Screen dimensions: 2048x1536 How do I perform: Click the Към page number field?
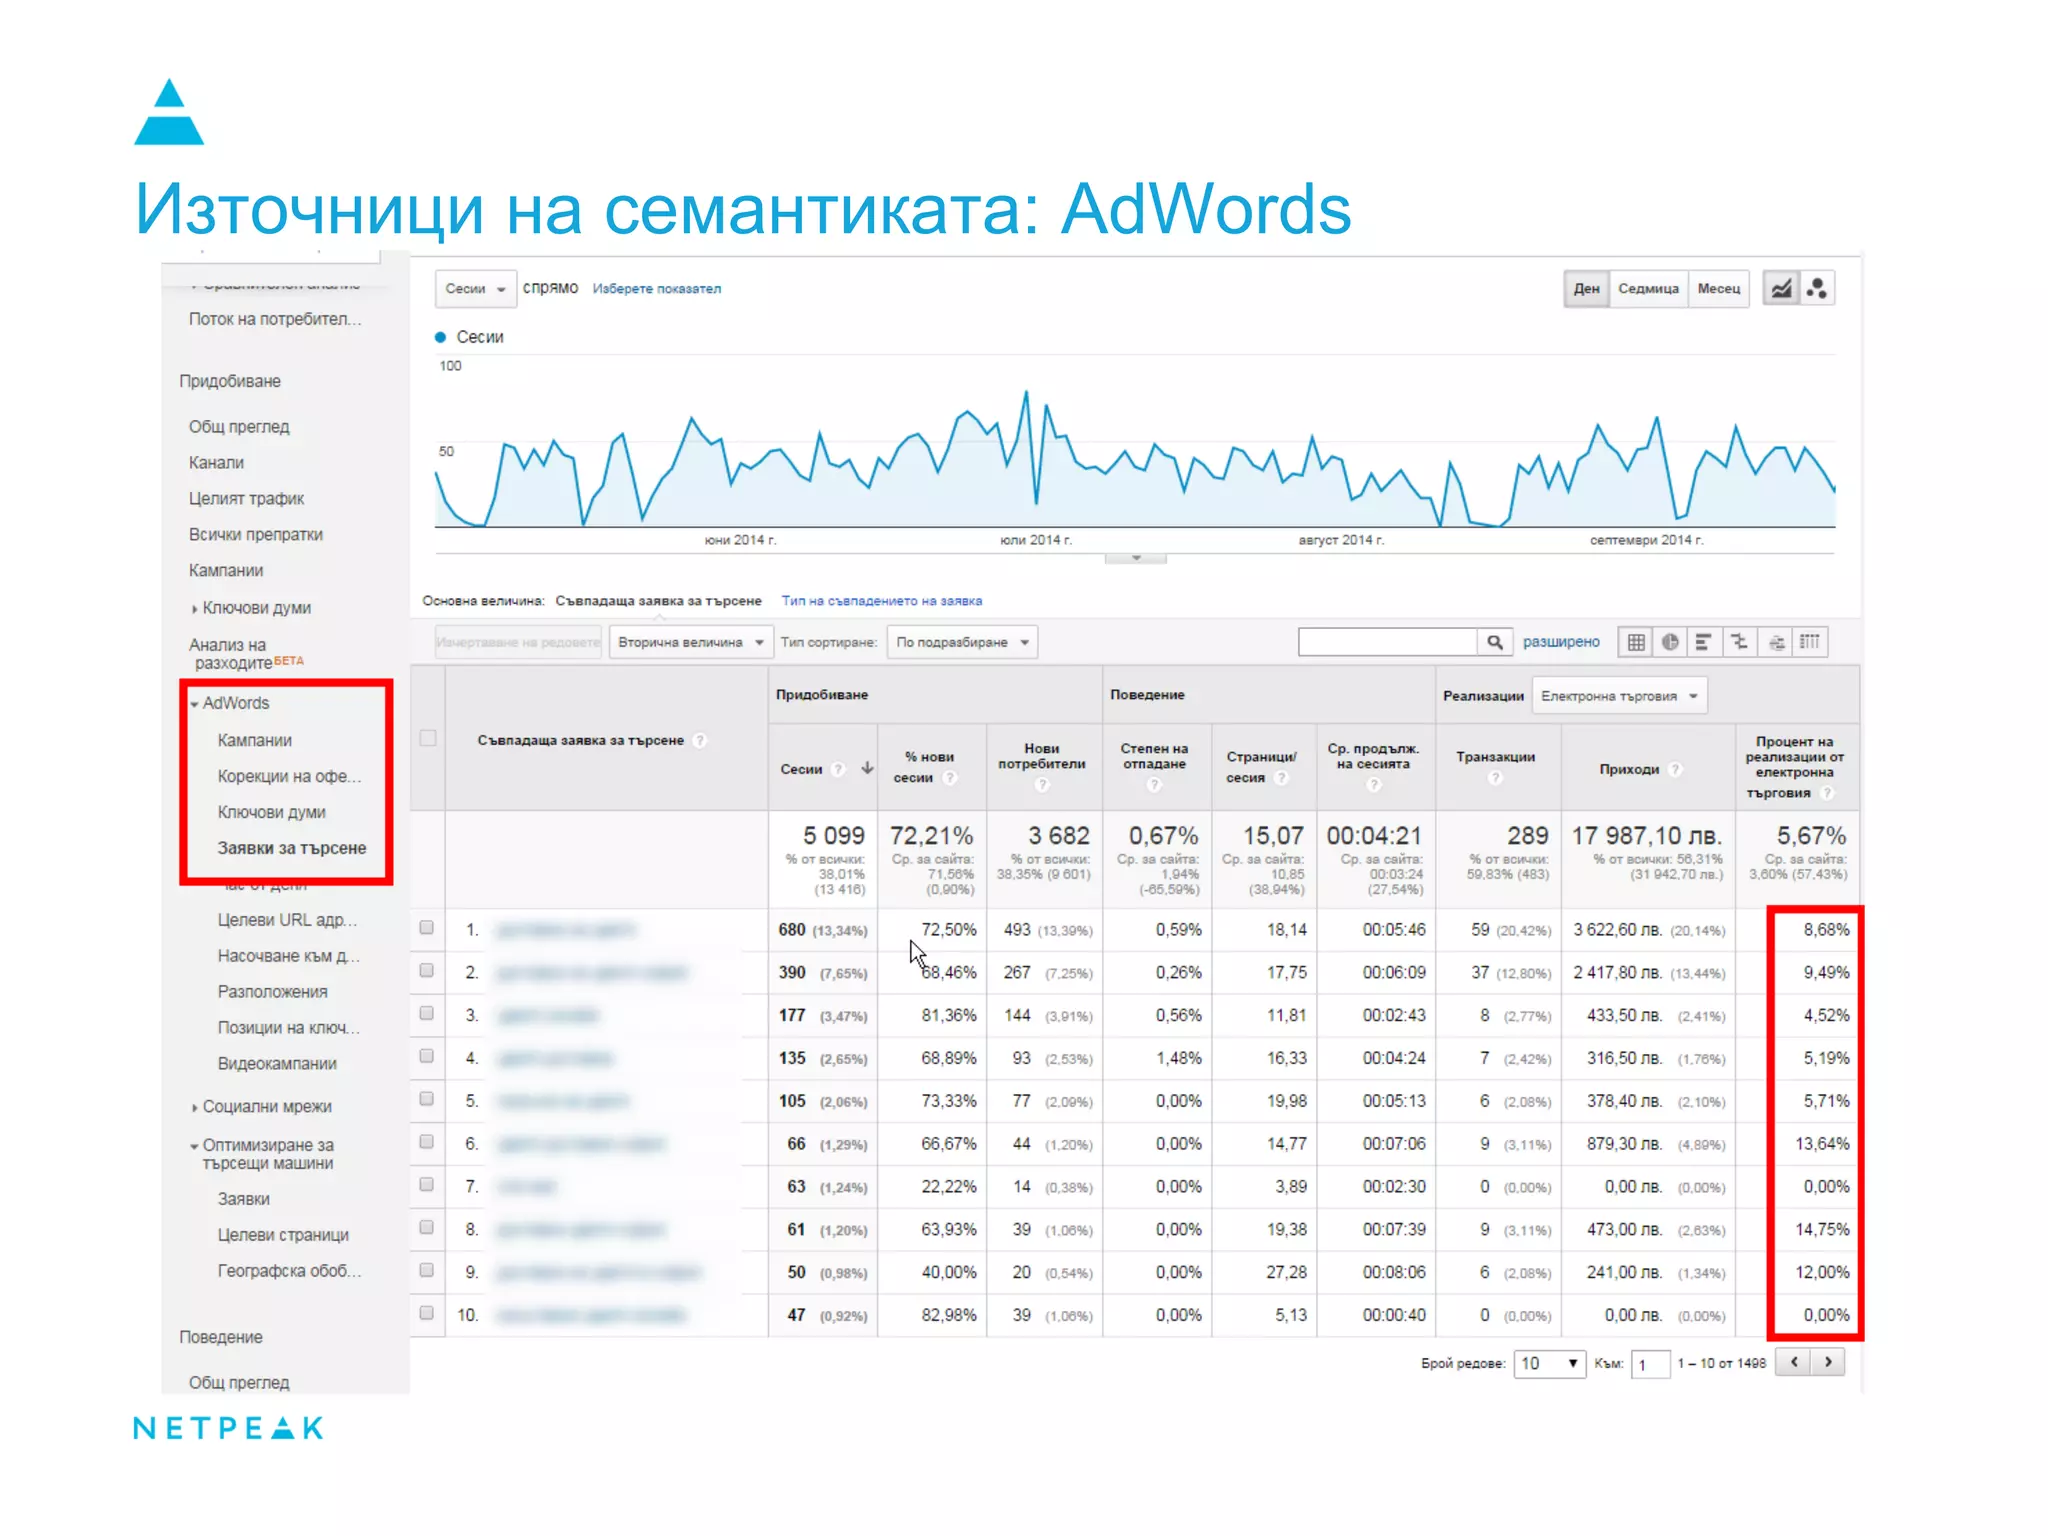coord(1650,1364)
